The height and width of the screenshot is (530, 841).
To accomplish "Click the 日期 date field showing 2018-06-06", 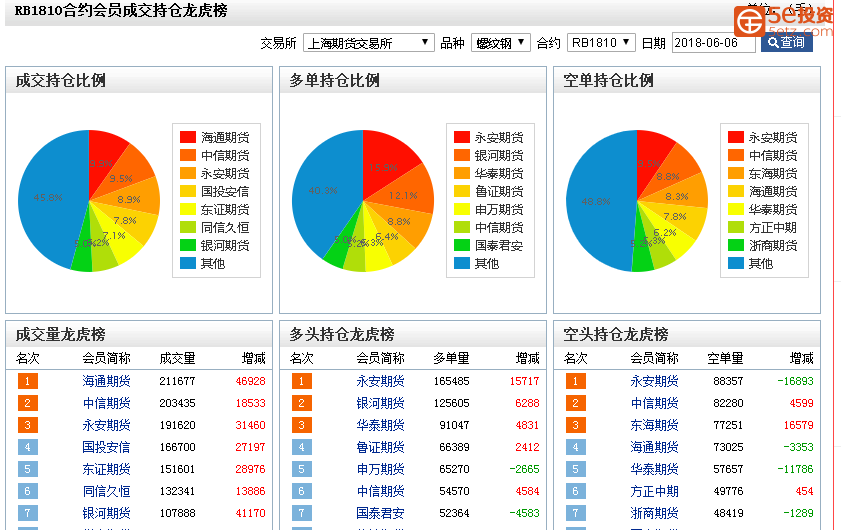I will pos(713,43).
